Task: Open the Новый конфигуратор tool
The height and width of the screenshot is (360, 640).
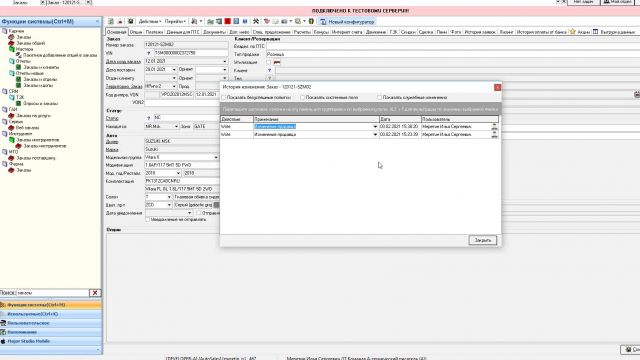Action: click(347, 22)
